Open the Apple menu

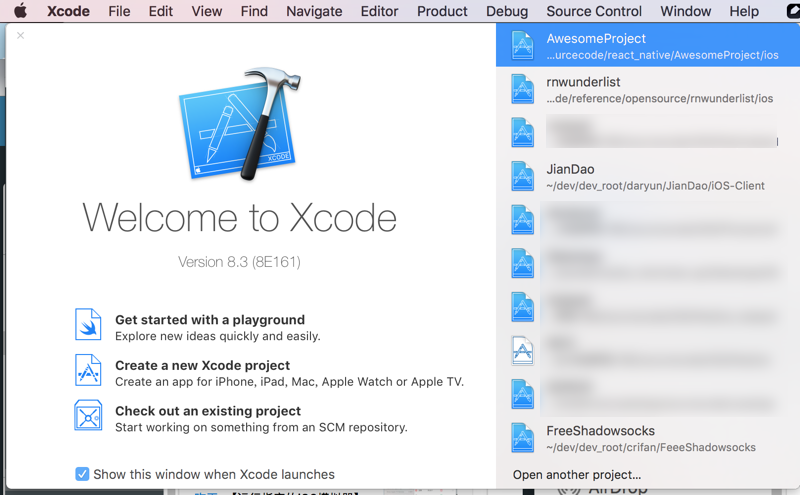[x=20, y=11]
